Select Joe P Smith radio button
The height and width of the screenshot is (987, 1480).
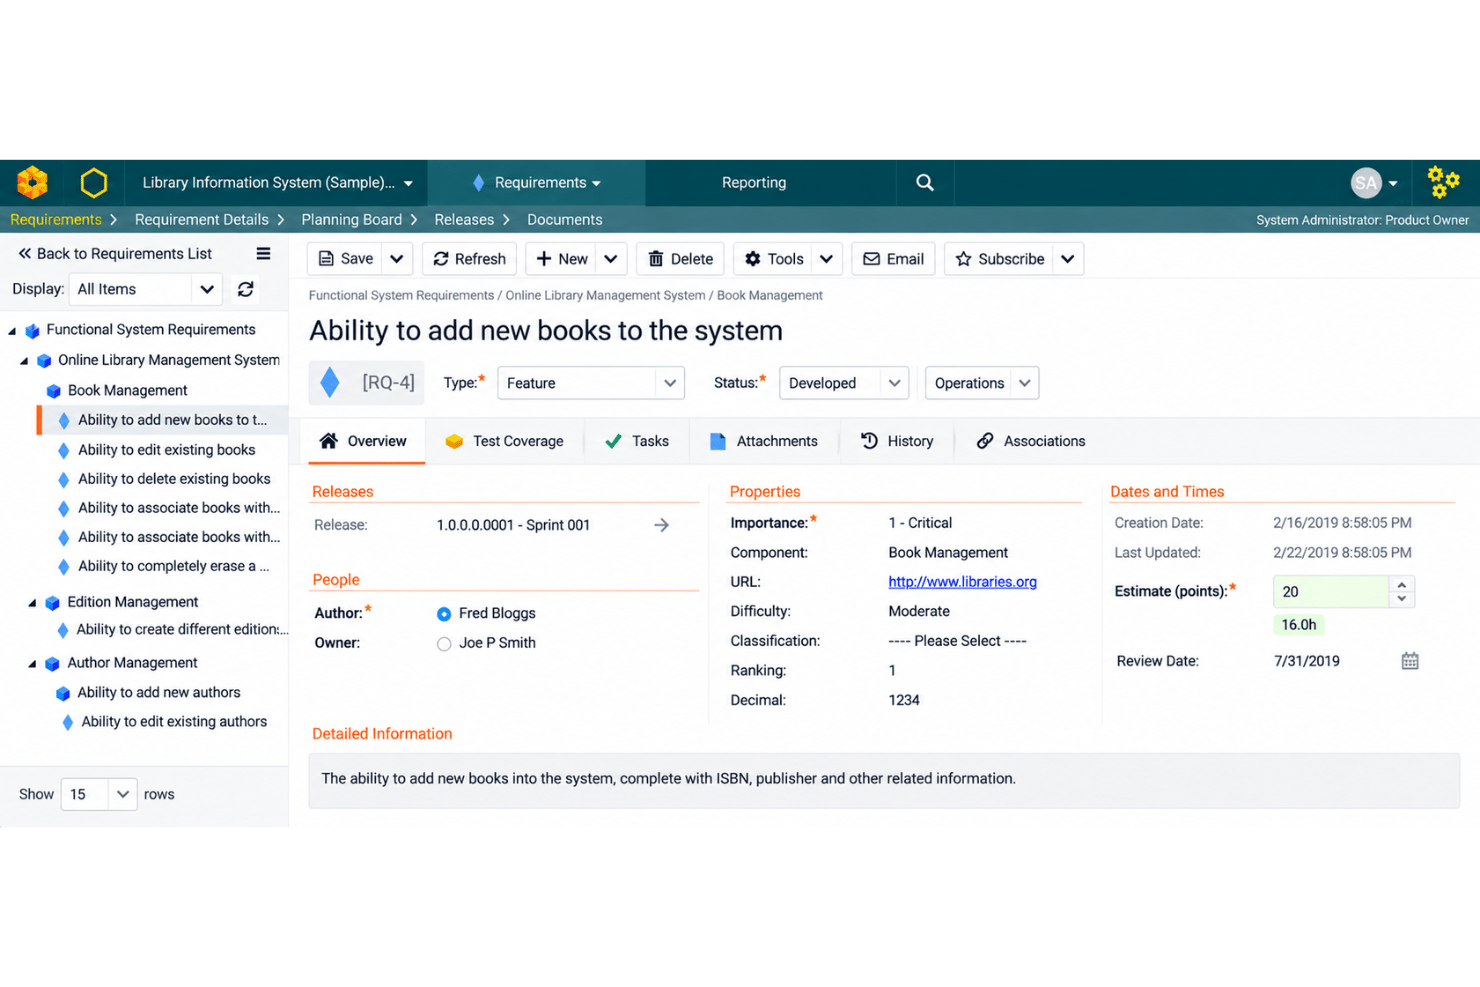(444, 644)
